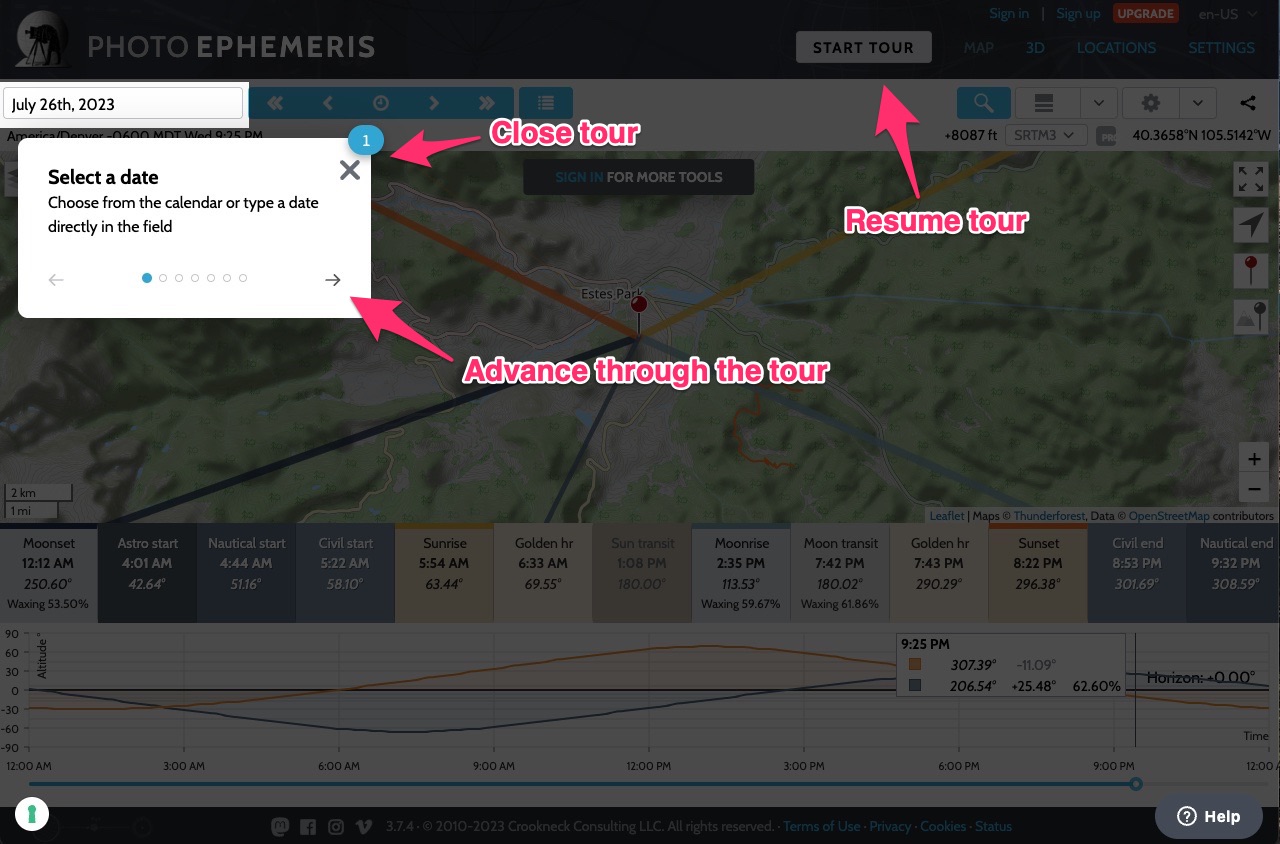Open the MAP tab
1280x844 pixels.
(x=978, y=47)
